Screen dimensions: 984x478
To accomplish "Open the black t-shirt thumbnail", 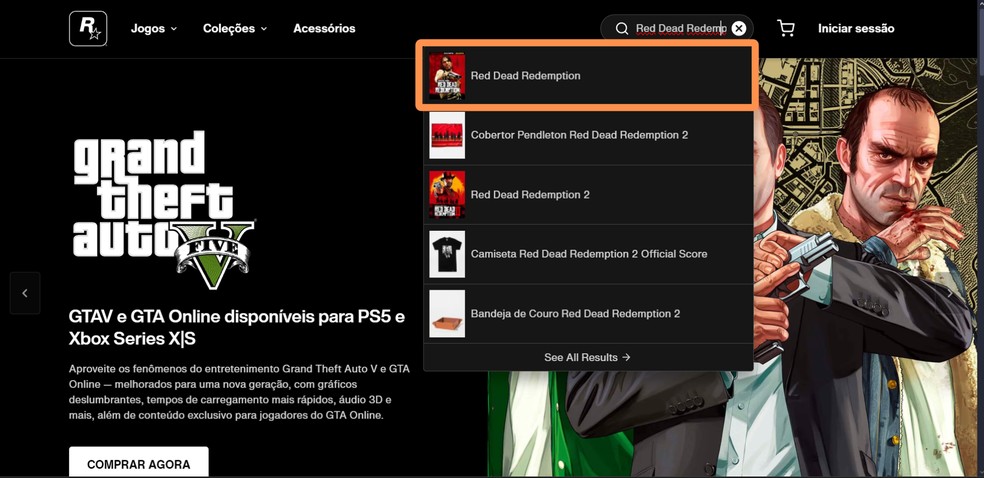I will [x=447, y=254].
